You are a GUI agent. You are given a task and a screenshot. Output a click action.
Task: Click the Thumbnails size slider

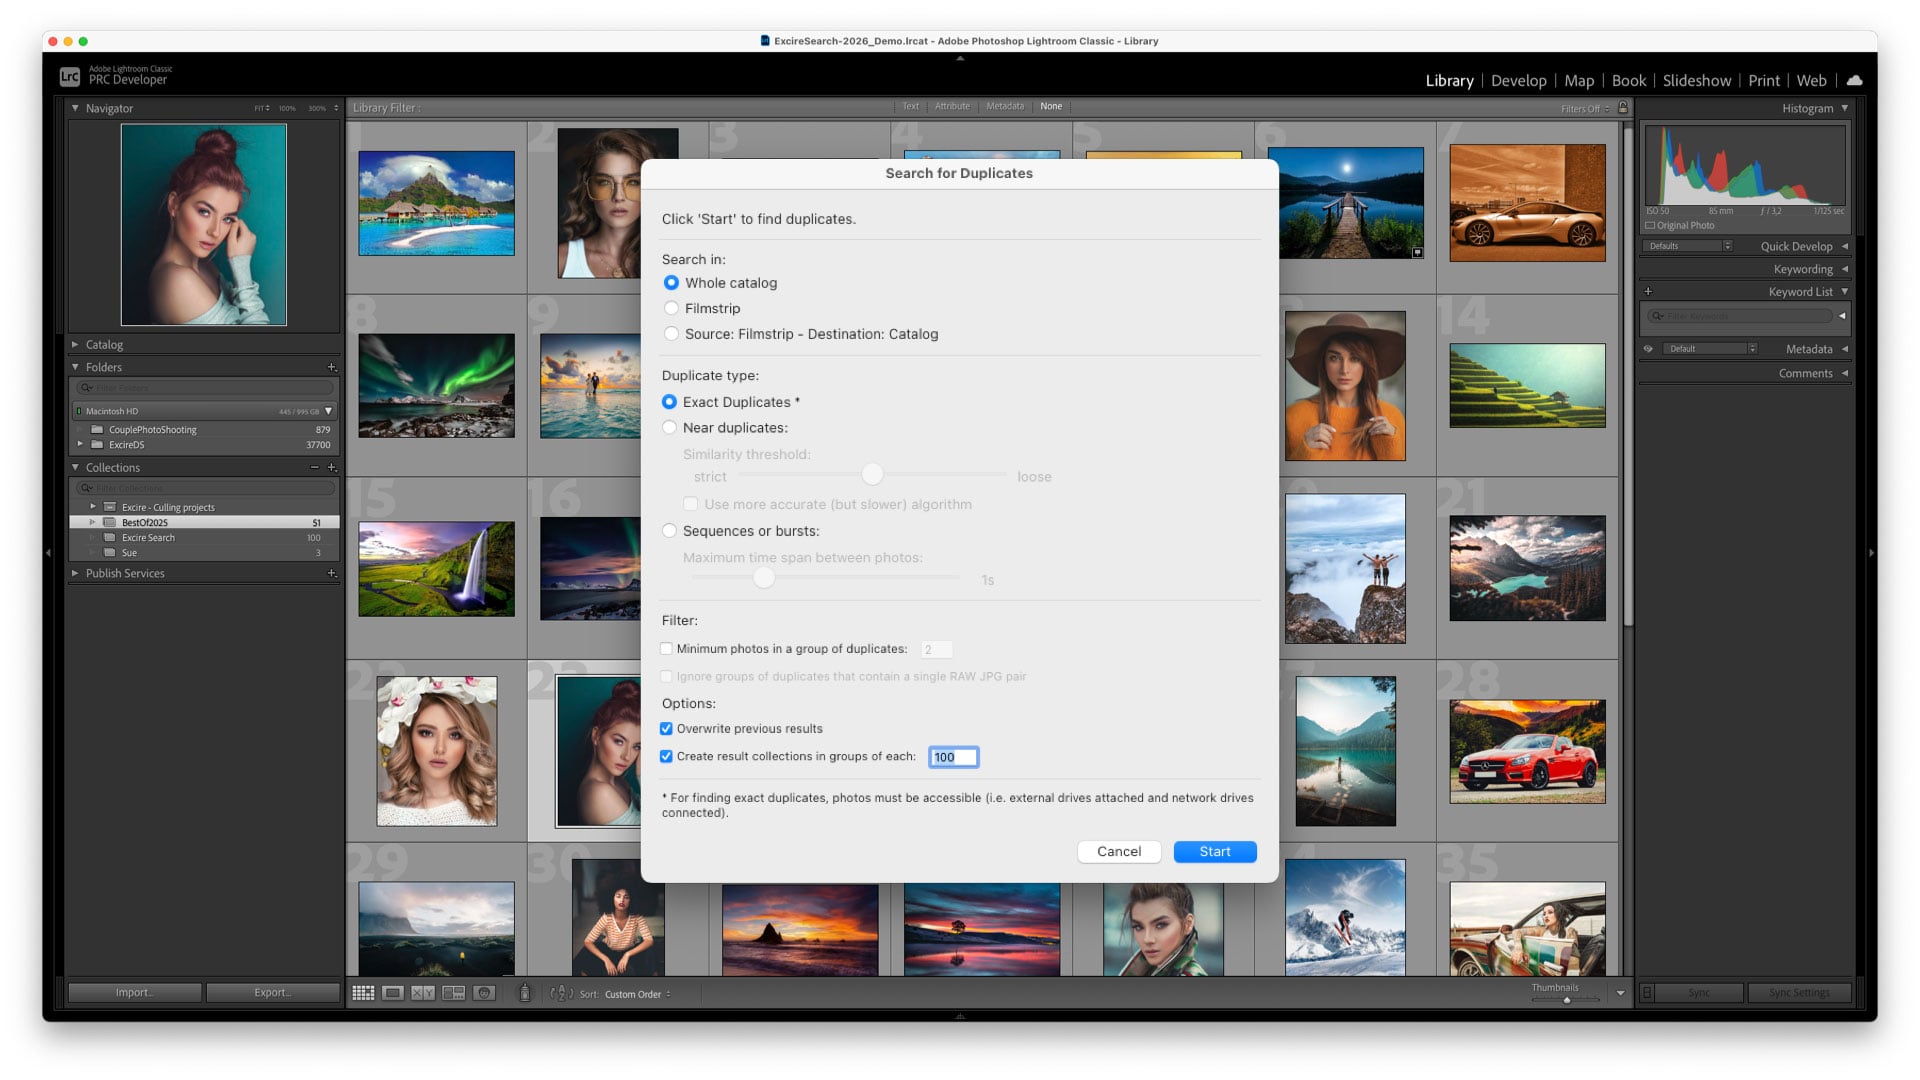[x=1567, y=1000]
